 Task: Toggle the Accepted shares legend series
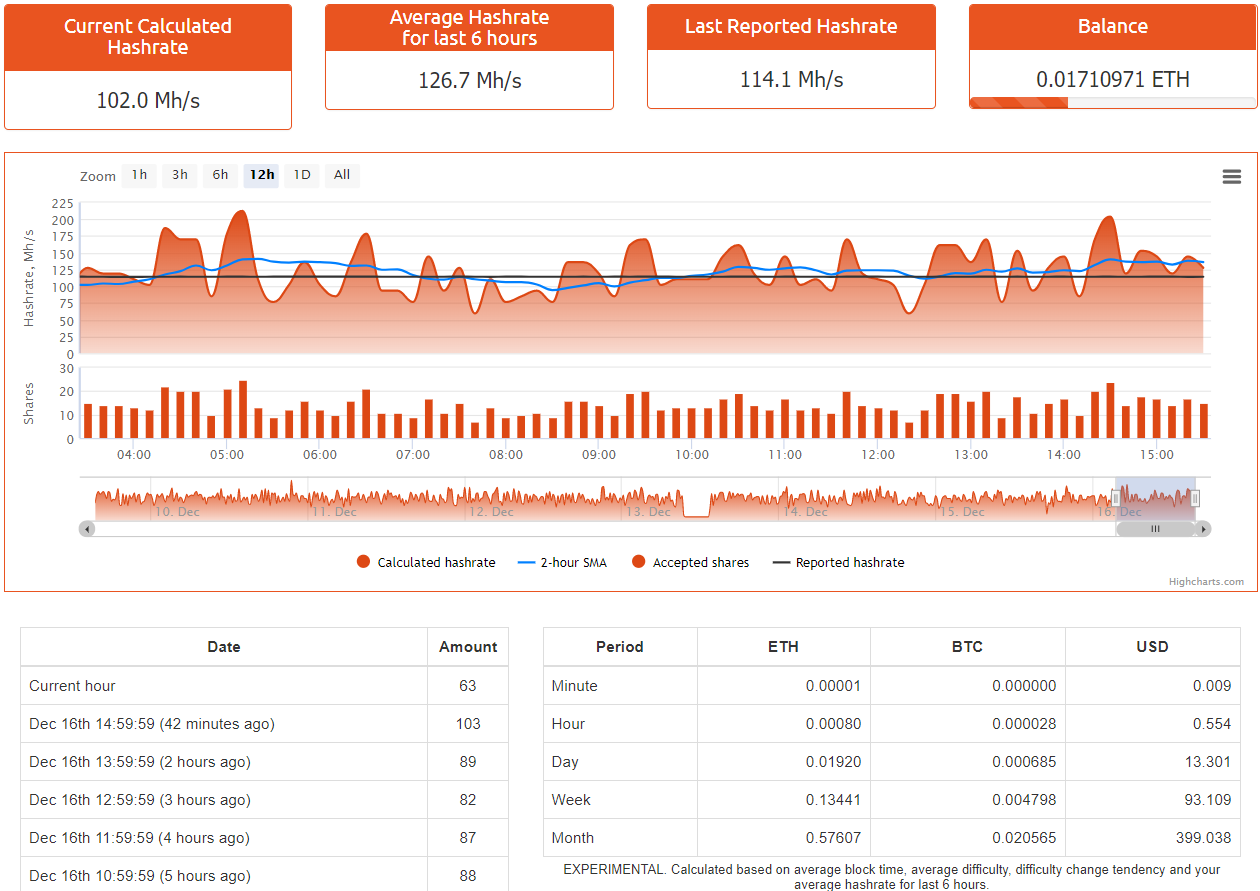pos(690,563)
